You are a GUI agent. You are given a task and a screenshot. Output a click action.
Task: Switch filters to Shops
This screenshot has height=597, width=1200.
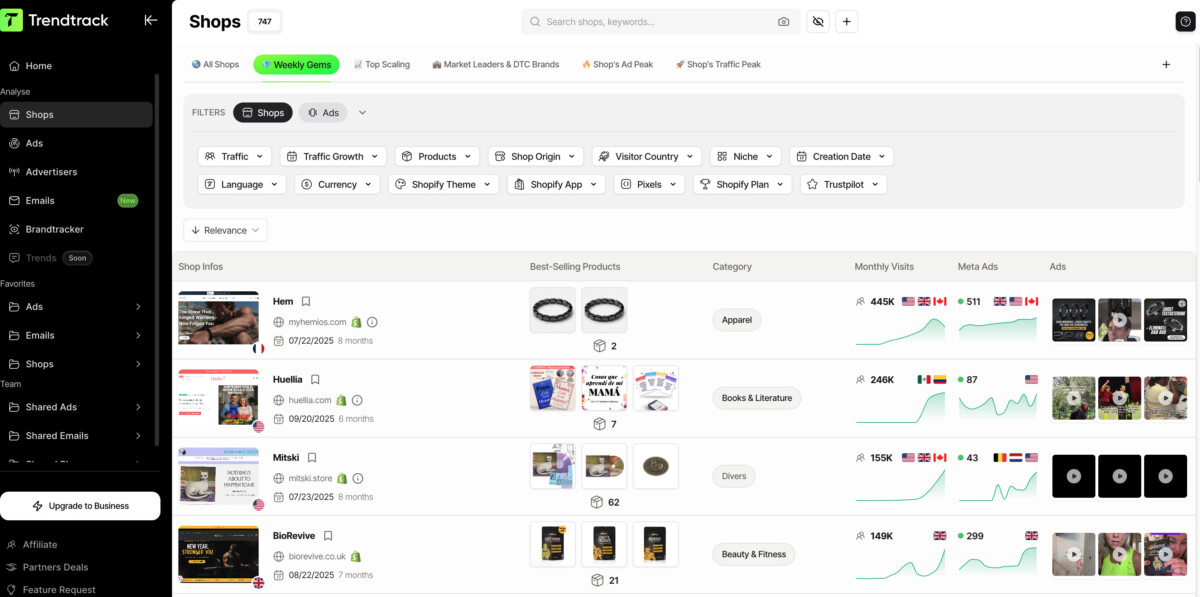[x=263, y=113]
